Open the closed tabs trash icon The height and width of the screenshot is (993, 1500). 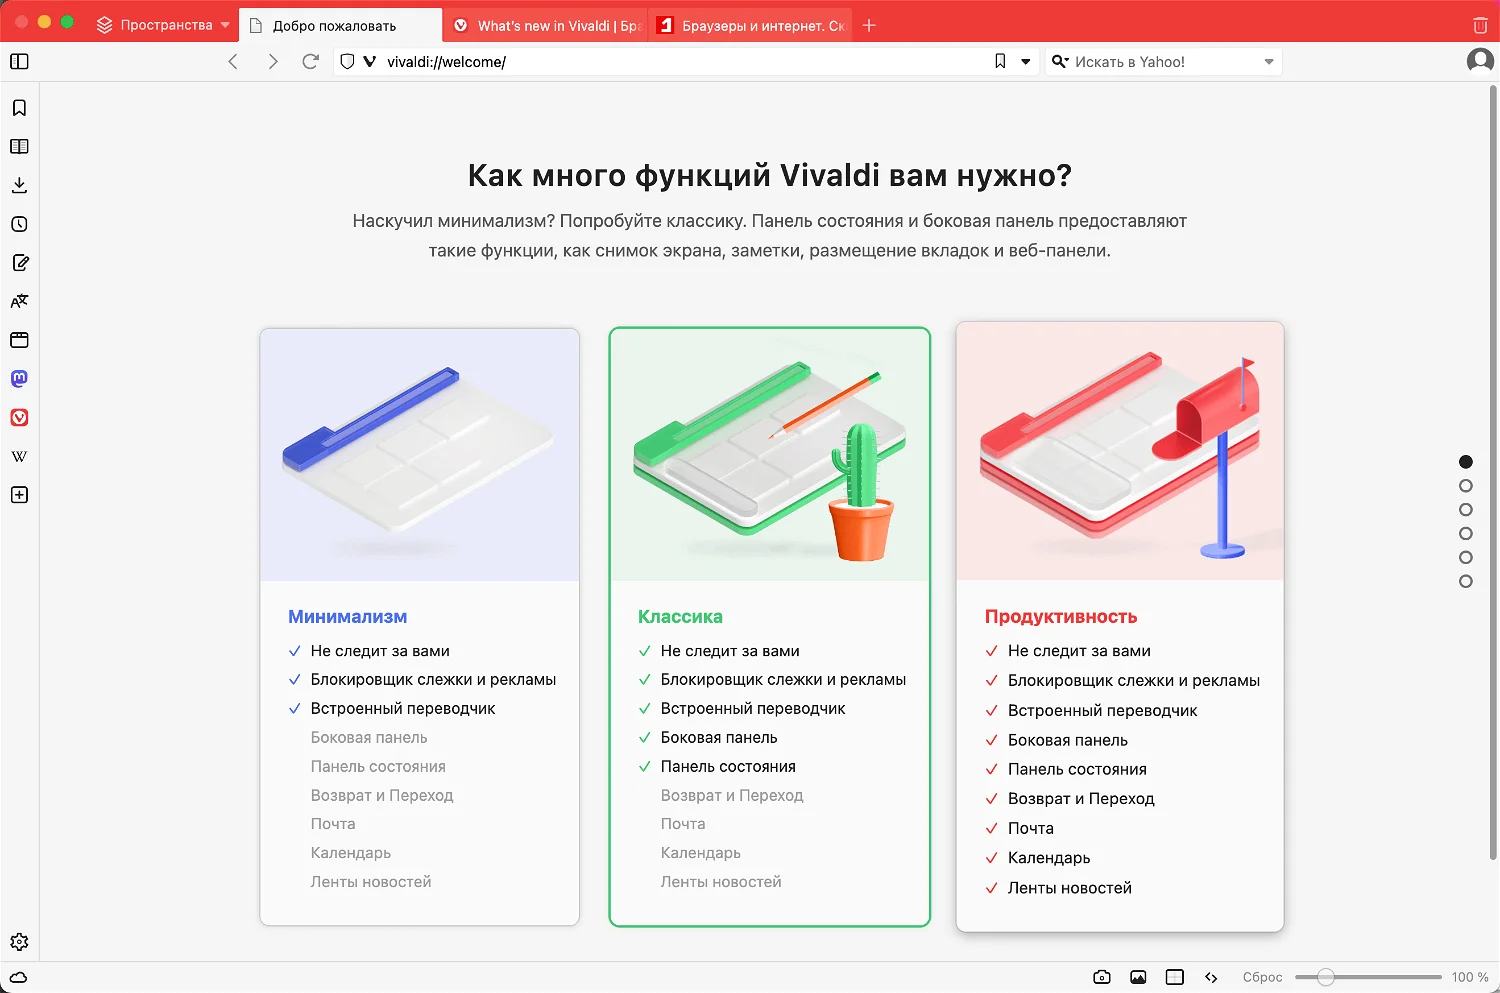(1481, 25)
